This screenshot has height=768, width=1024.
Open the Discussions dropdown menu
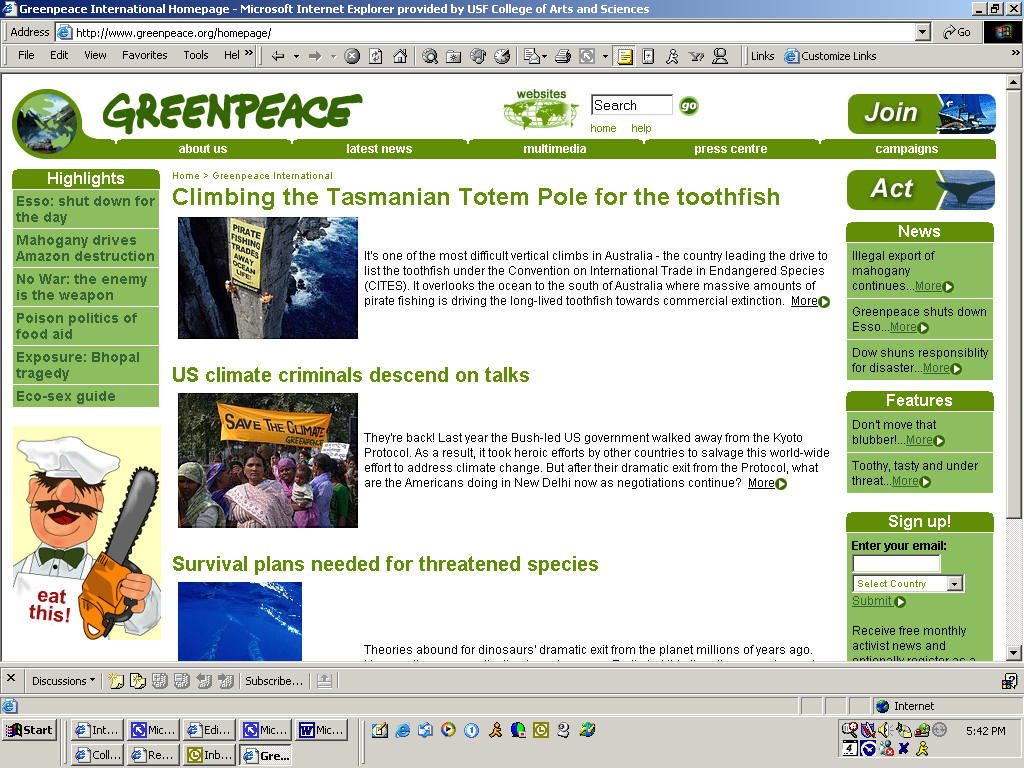63,680
